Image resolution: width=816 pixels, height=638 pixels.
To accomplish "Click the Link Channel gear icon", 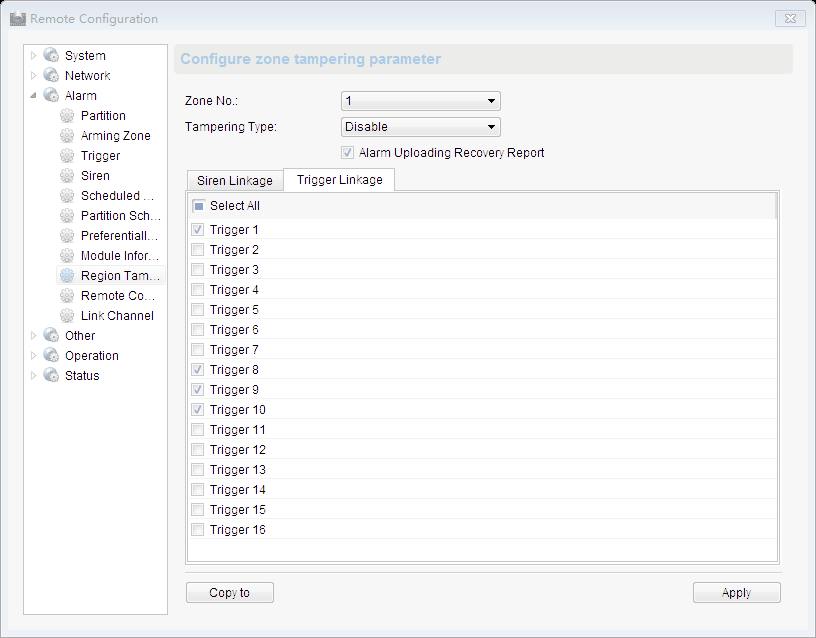I will 67,315.
